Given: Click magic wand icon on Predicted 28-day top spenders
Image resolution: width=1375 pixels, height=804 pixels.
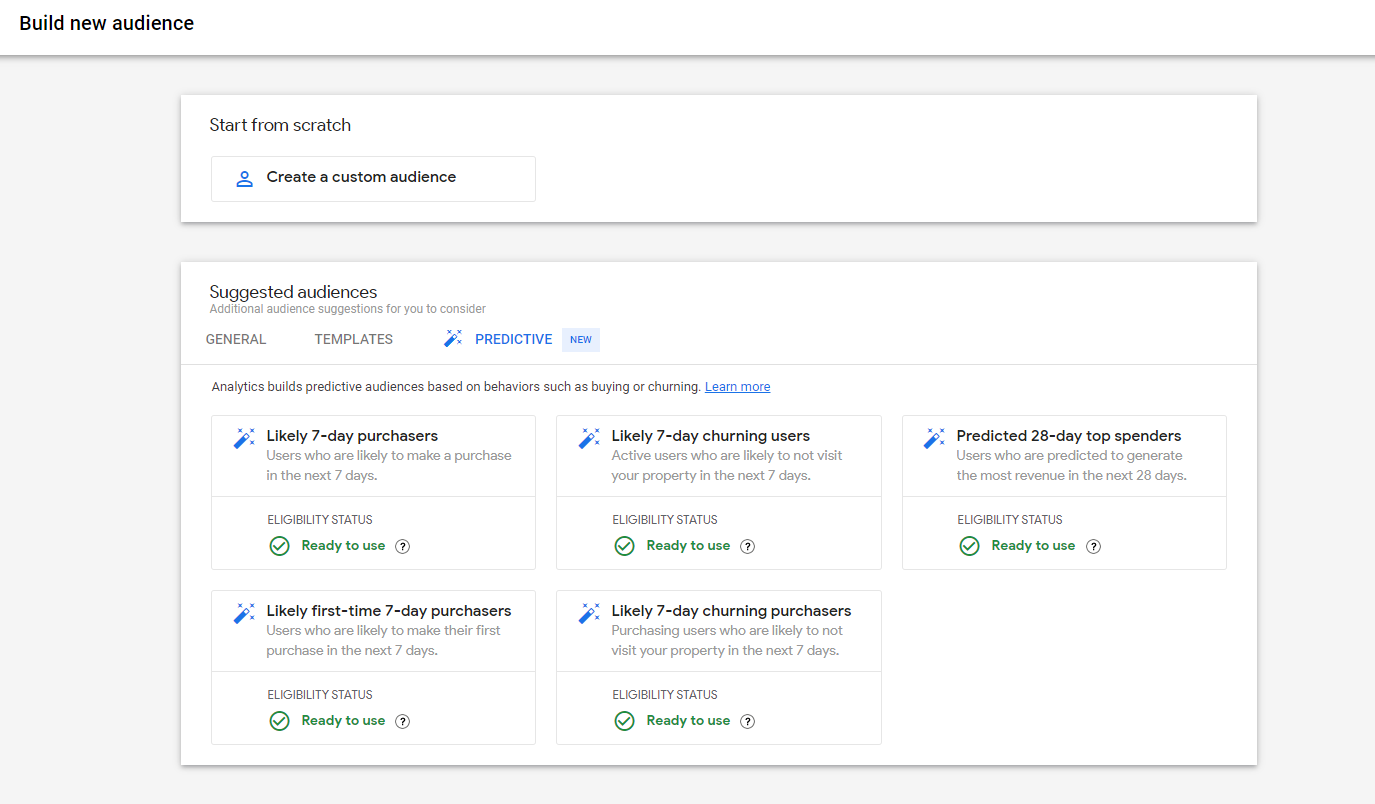Looking at the screenshot, I should (x=934, y=439).
